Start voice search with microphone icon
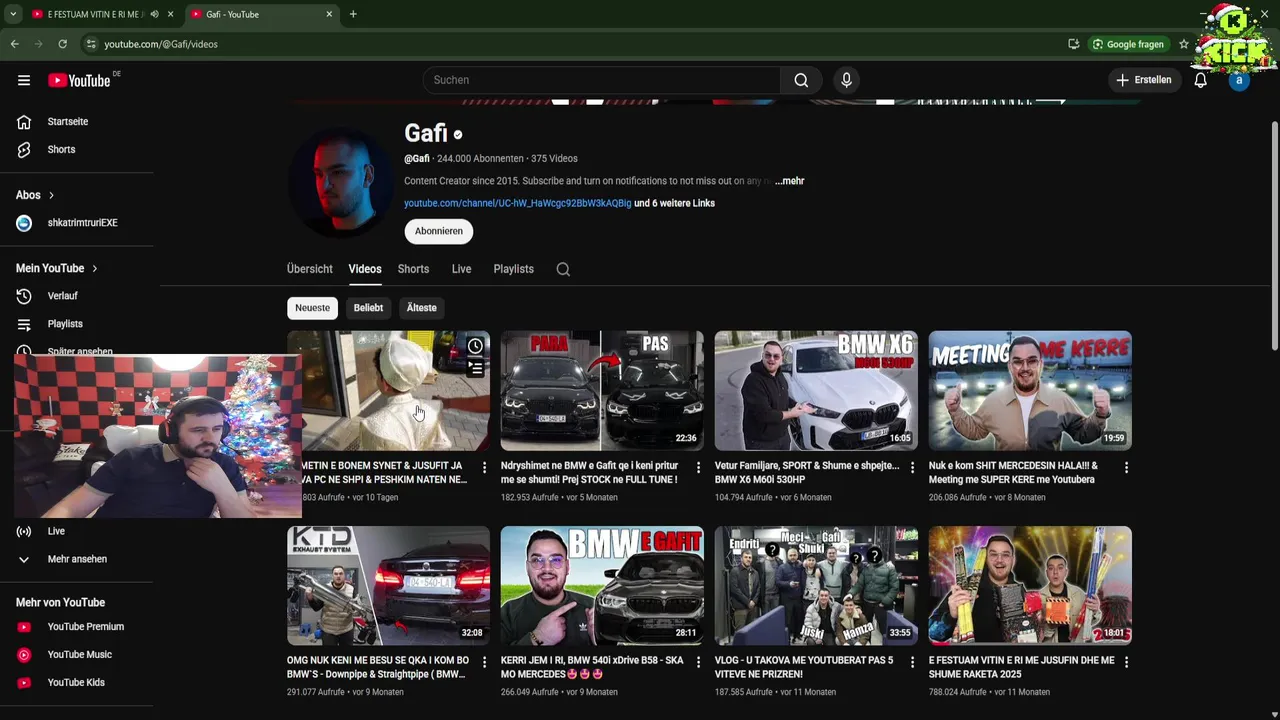1280x720 pixels. [846, 80]
